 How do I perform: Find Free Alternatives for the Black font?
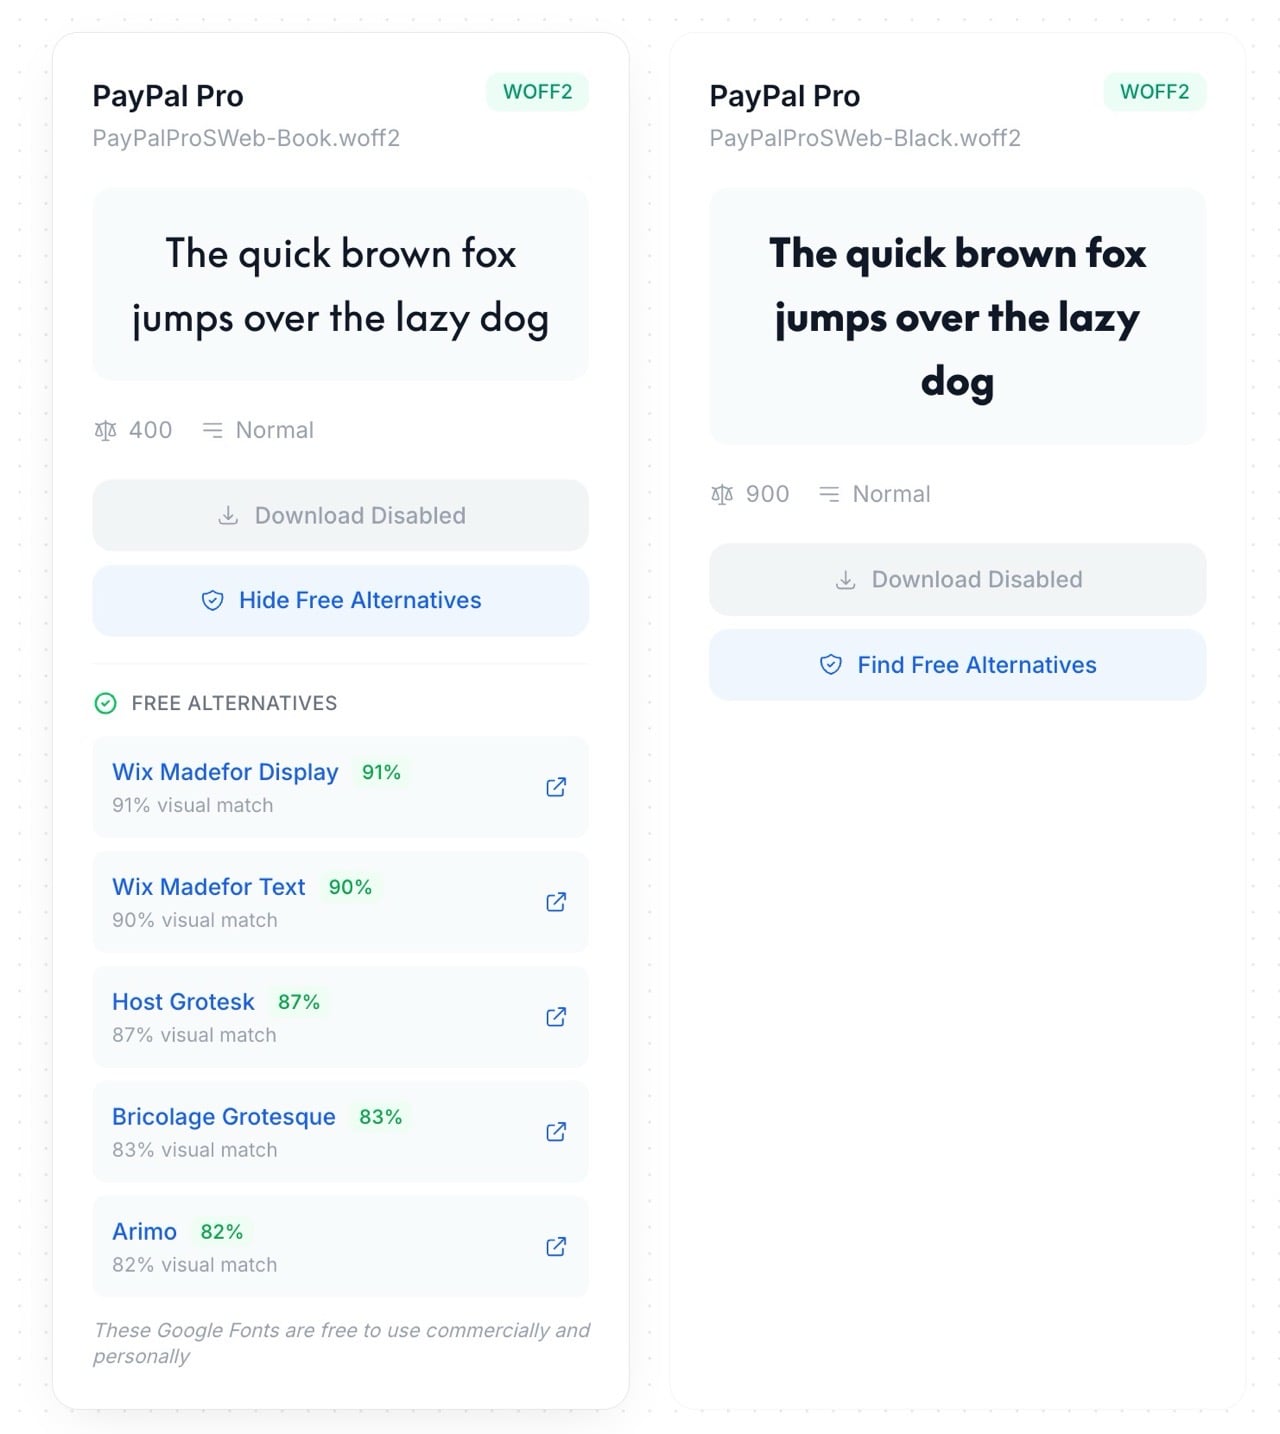[957, 665]
